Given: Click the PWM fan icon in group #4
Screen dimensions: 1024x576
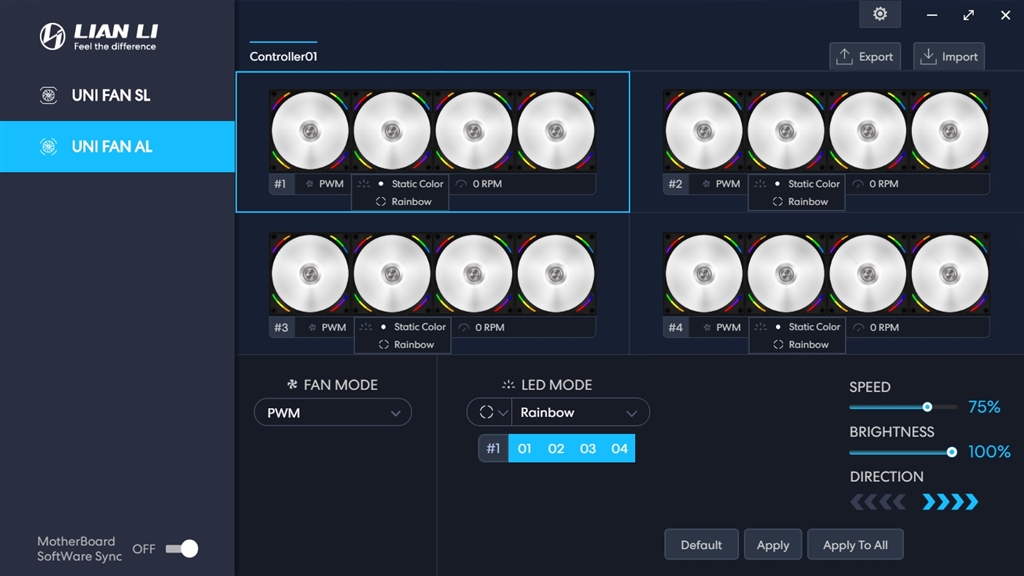Looking at the screenshot, I should [707, 327].
